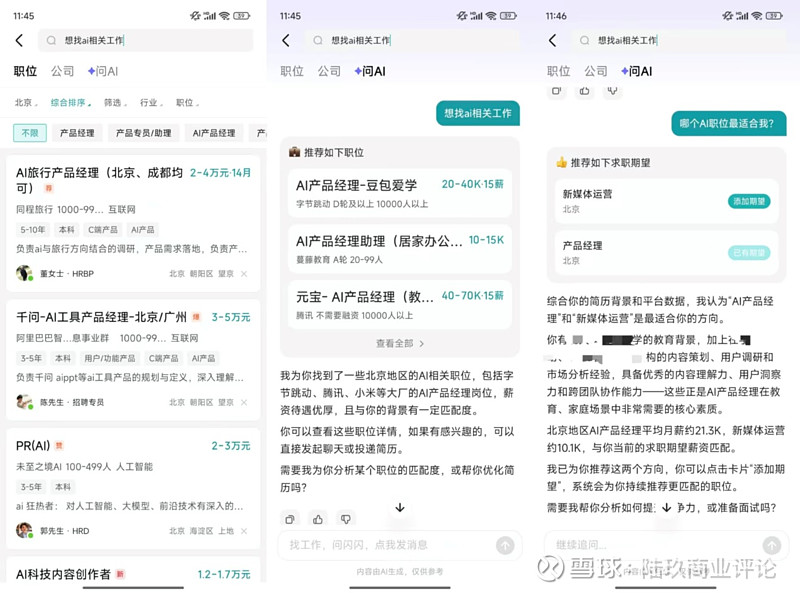Viewport: 800px width, 593px height.
Task: Select the AI产品经理 filter chip
Action: (214, 133)
